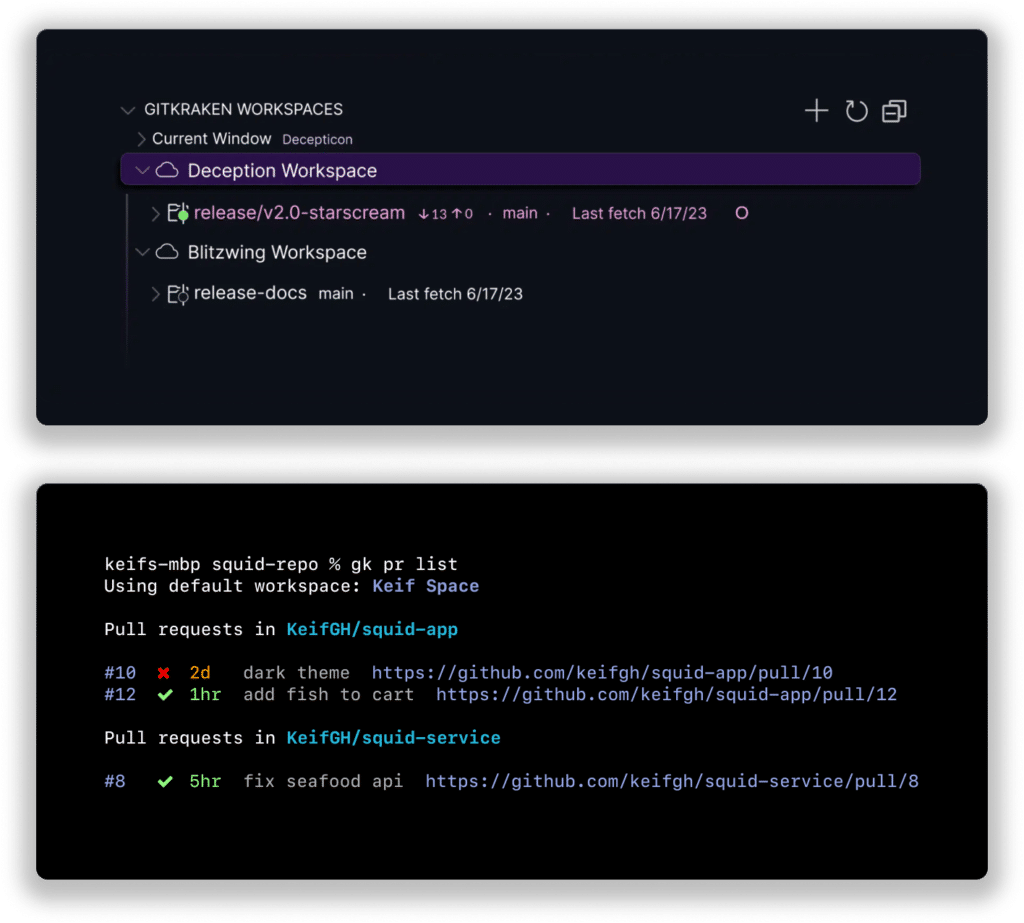Collapse the GitKraken Workspaces section

click(127, 110)
